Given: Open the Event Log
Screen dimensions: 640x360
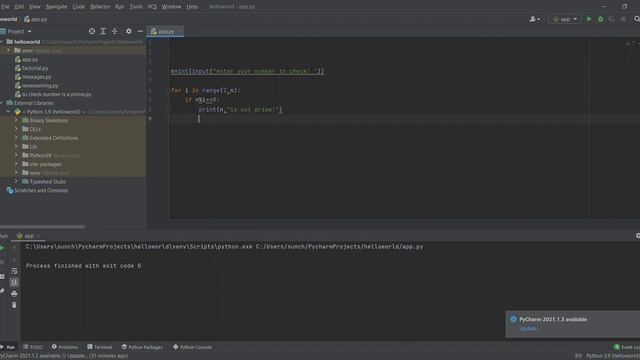Looking at the screenshot, I should 627,347.
